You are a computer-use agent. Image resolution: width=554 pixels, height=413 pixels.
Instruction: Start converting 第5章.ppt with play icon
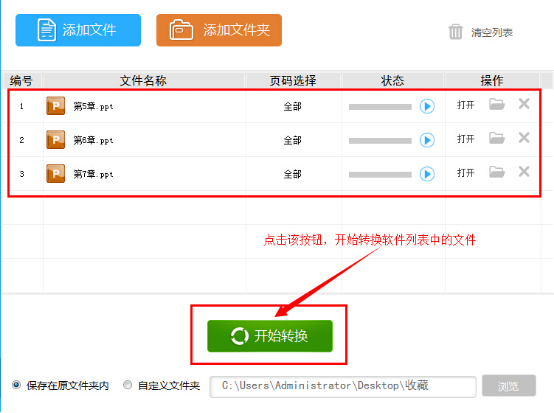(x=427, y=106)
